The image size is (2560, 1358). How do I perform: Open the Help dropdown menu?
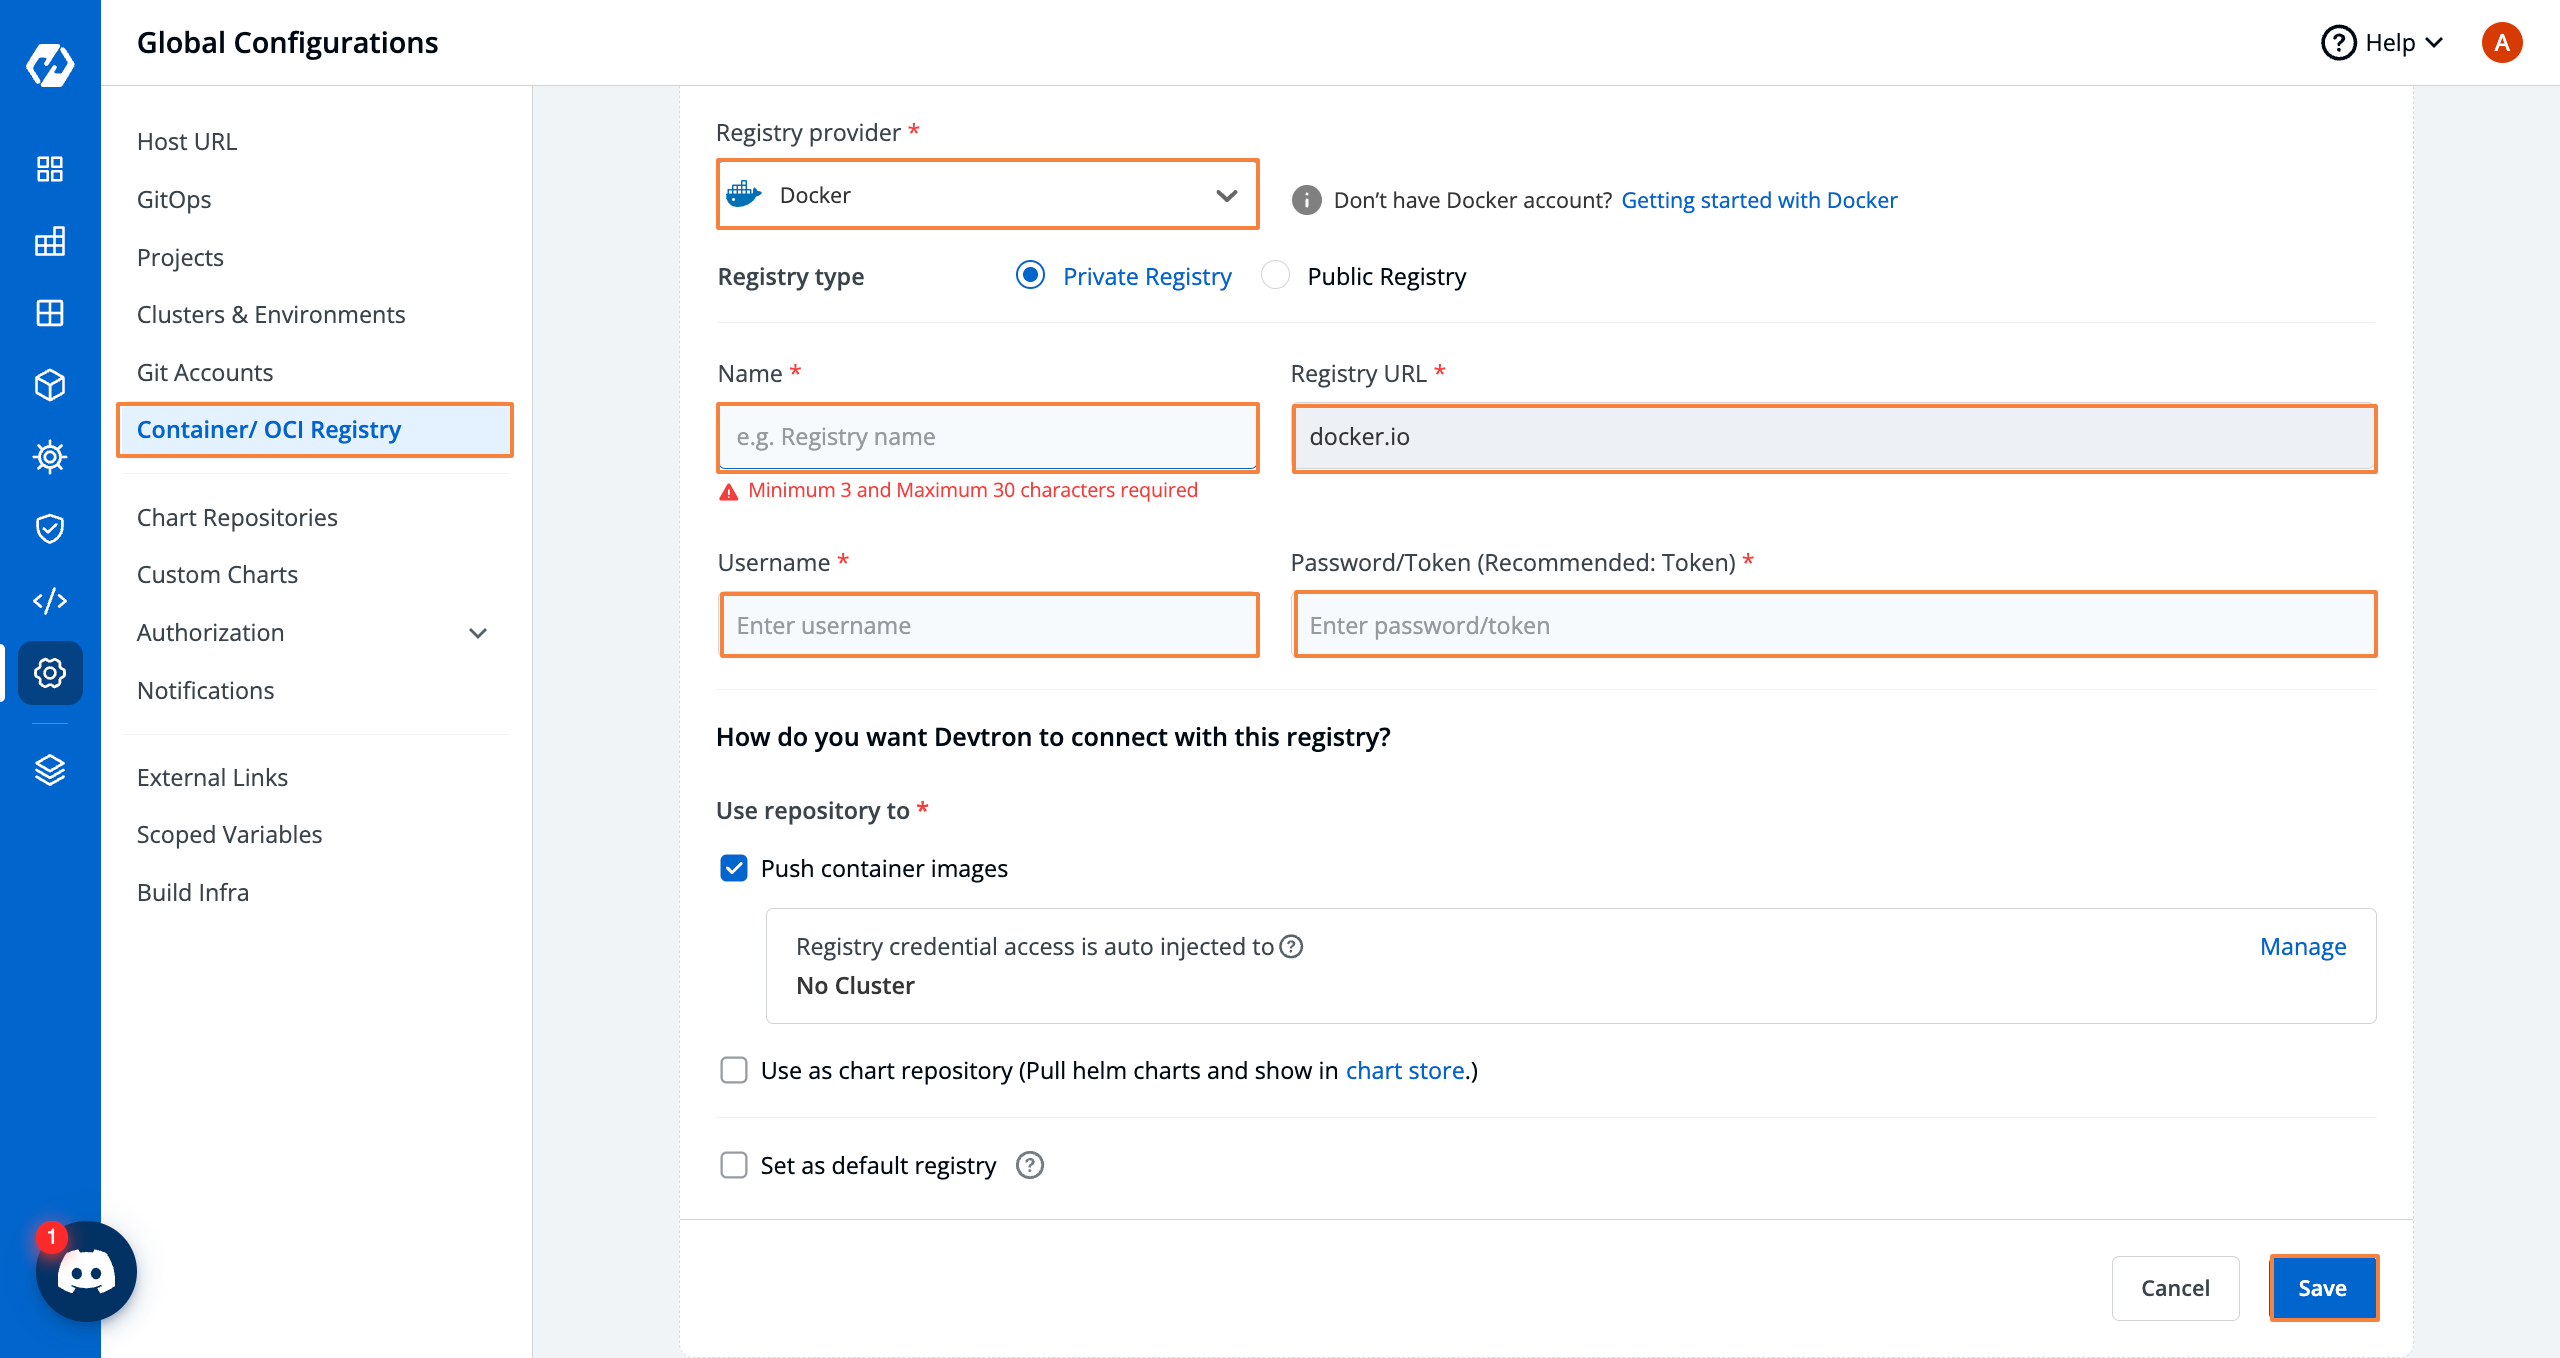point(2383,43)
